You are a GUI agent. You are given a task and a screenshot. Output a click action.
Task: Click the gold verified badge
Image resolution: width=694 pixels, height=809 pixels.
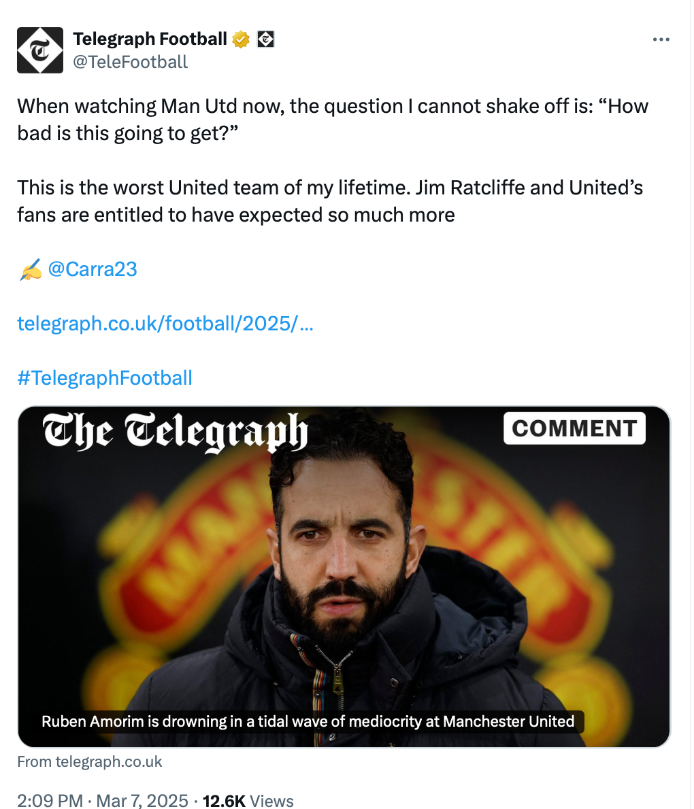(x=242, y=40)
